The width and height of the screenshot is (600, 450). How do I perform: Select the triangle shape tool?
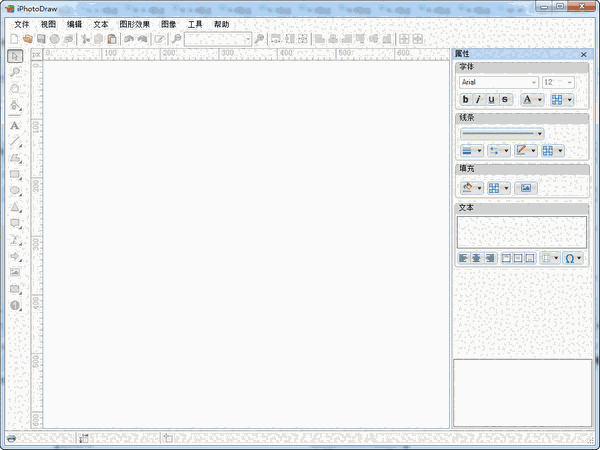pyautogui.click(x=15, y=207)
